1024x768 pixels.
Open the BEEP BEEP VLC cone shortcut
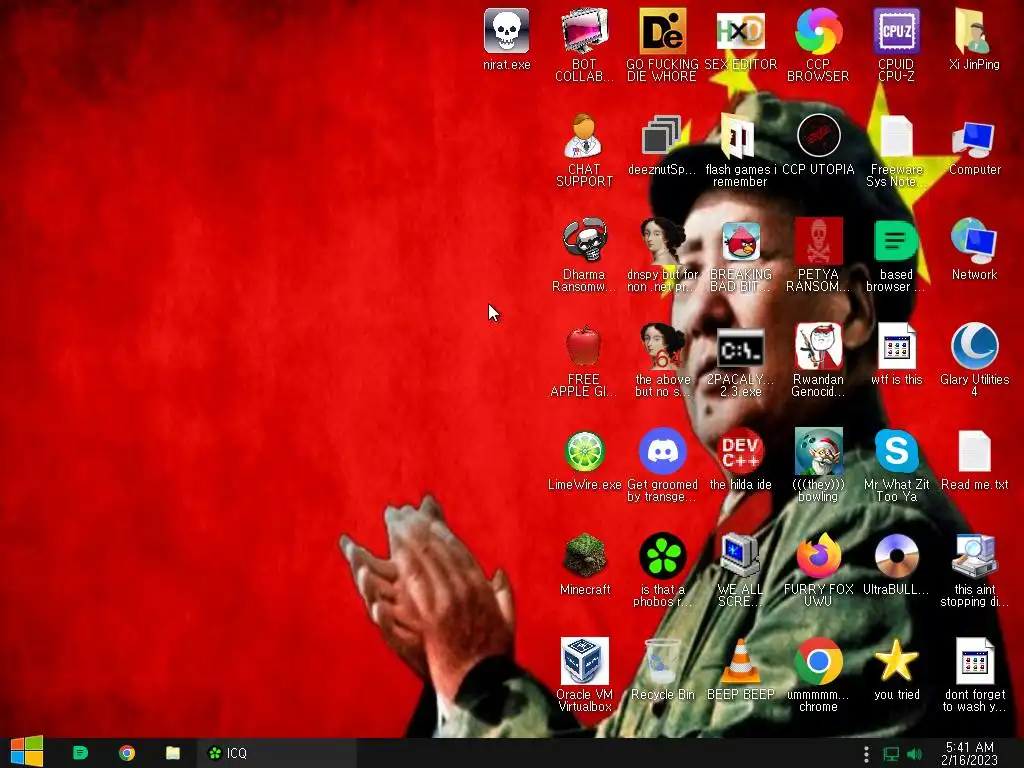click(741, 662)
